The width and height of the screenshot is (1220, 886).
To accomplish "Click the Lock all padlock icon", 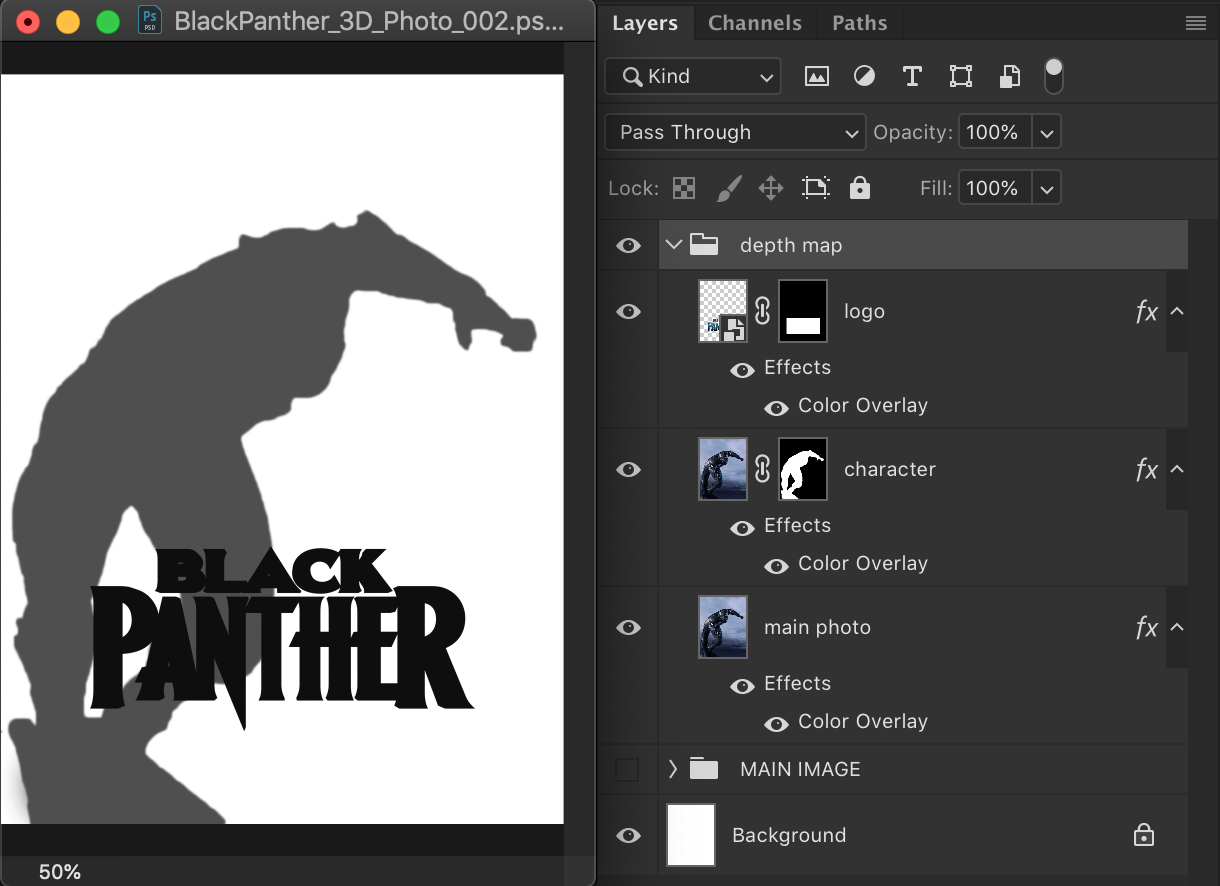I will point(860,188).
